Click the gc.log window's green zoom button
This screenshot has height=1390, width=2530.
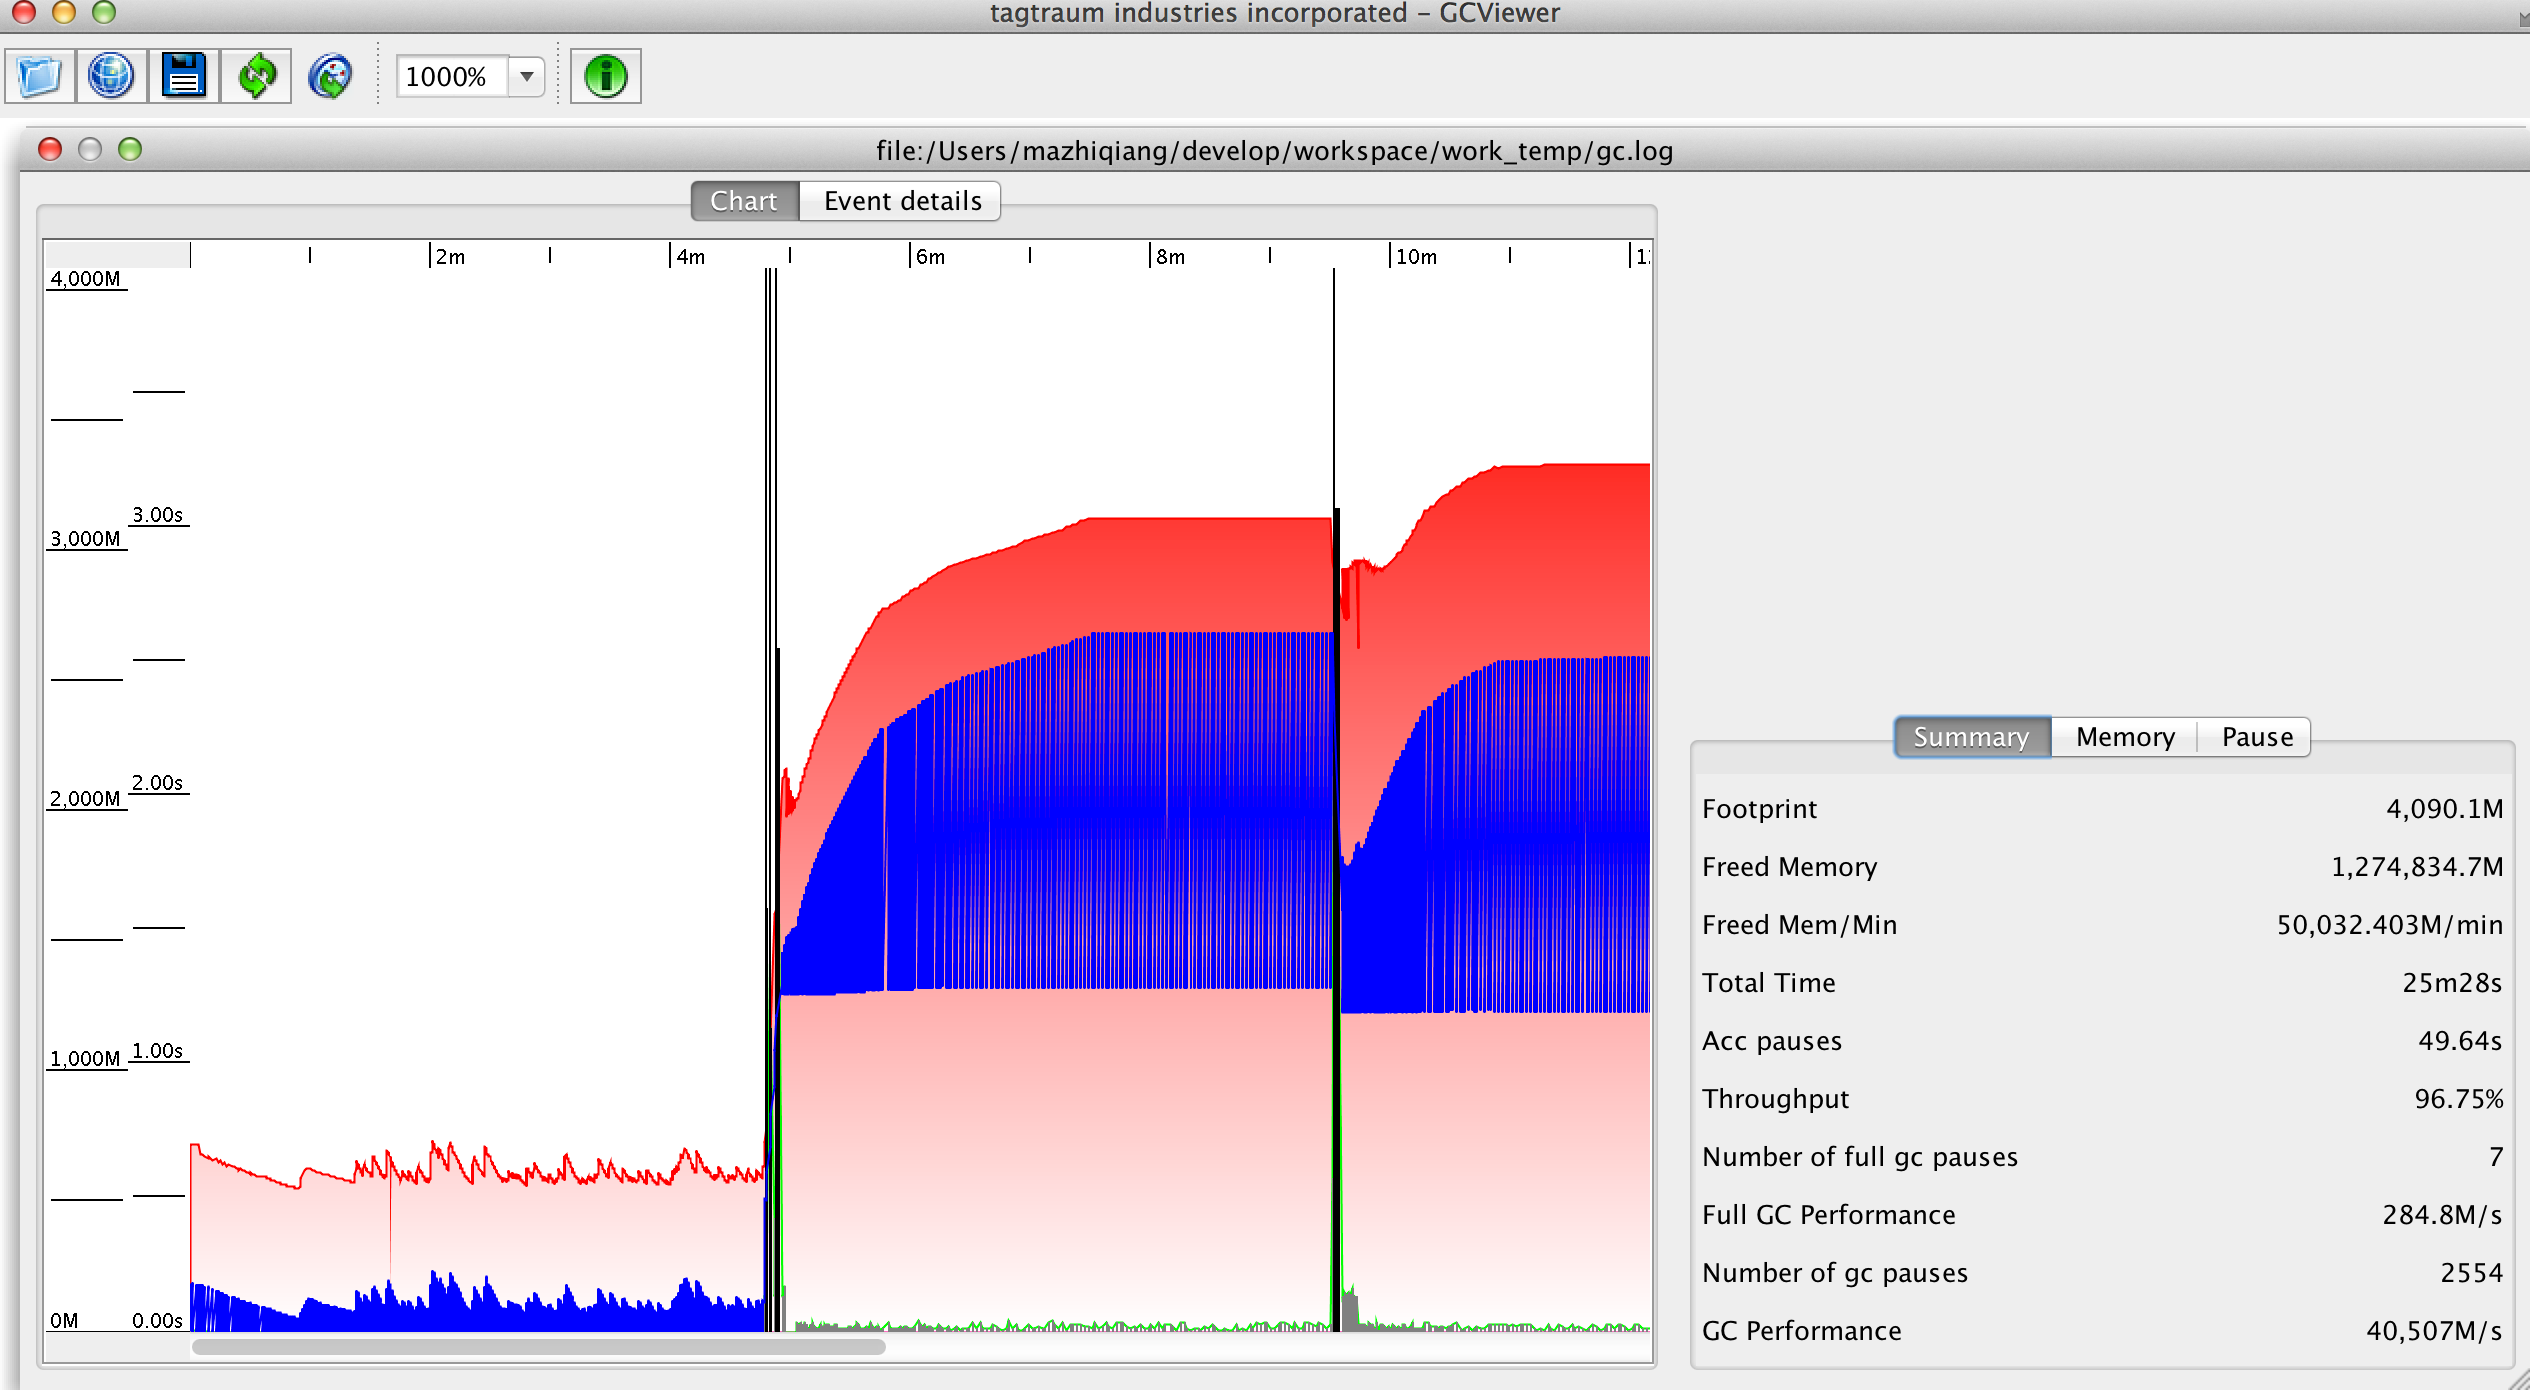130,149
